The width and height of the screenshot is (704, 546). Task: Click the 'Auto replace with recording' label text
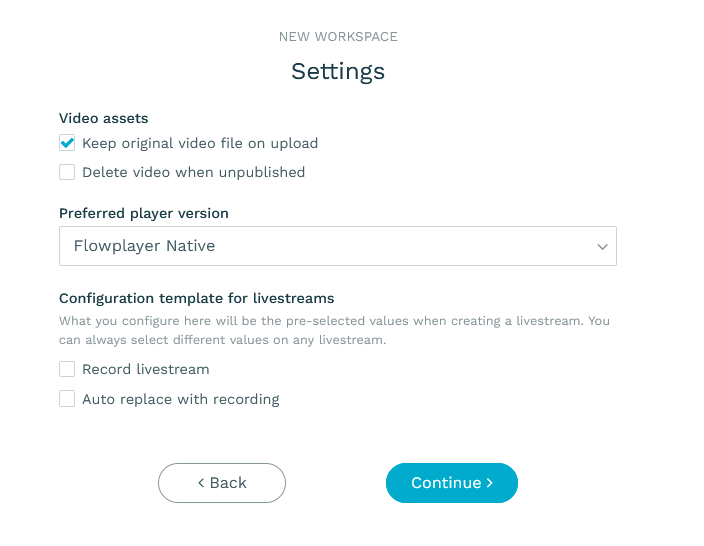tap(180, 399)
